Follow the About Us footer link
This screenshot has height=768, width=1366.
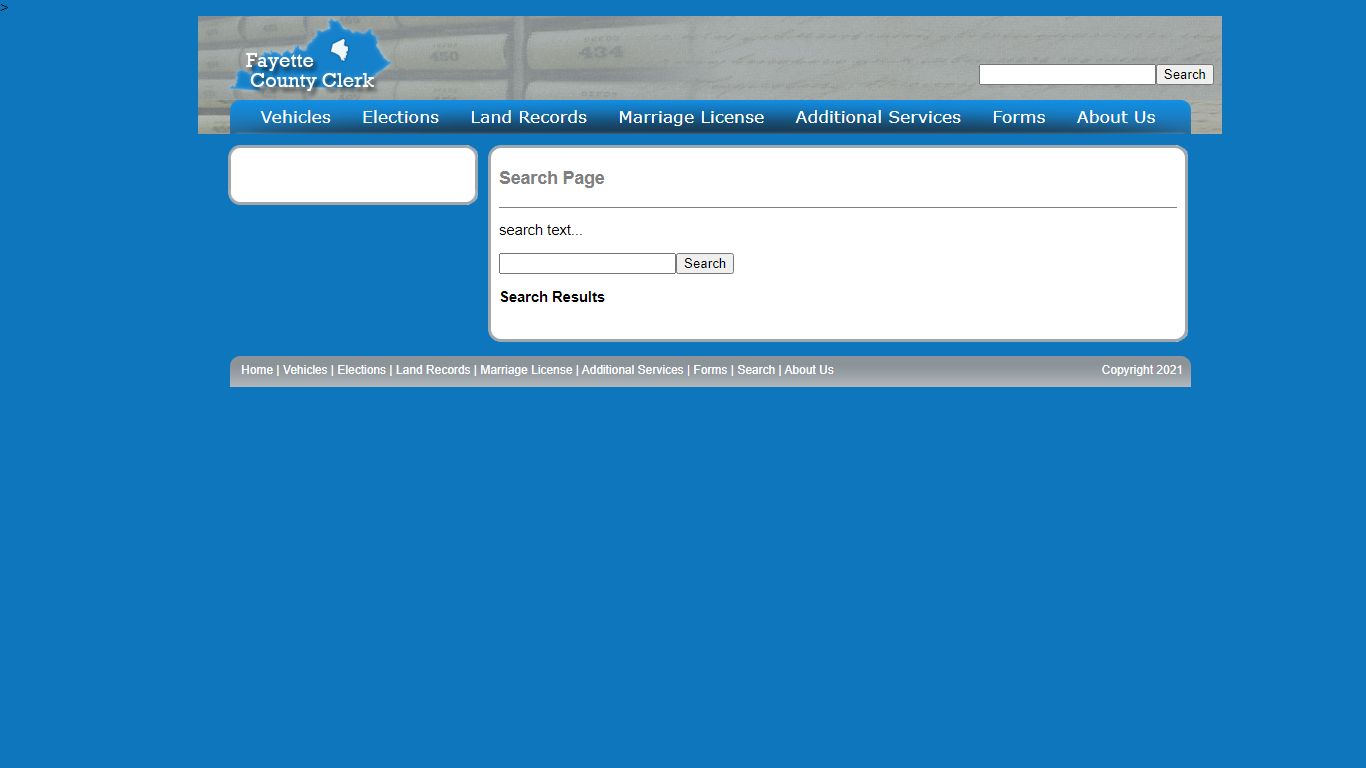(809, 370)
